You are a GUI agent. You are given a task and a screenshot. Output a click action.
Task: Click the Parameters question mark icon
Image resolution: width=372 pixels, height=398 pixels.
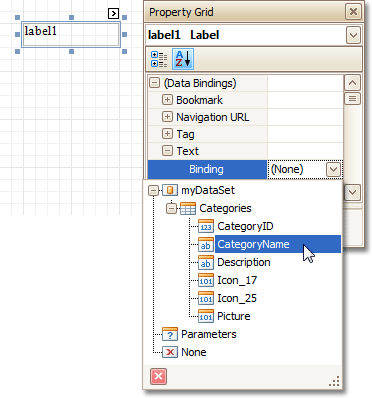(170, 334)
